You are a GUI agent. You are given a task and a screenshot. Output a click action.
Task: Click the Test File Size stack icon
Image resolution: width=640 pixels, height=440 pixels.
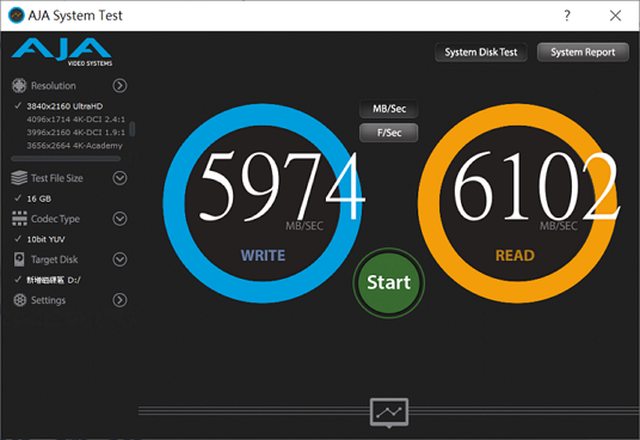pos(18,178)
